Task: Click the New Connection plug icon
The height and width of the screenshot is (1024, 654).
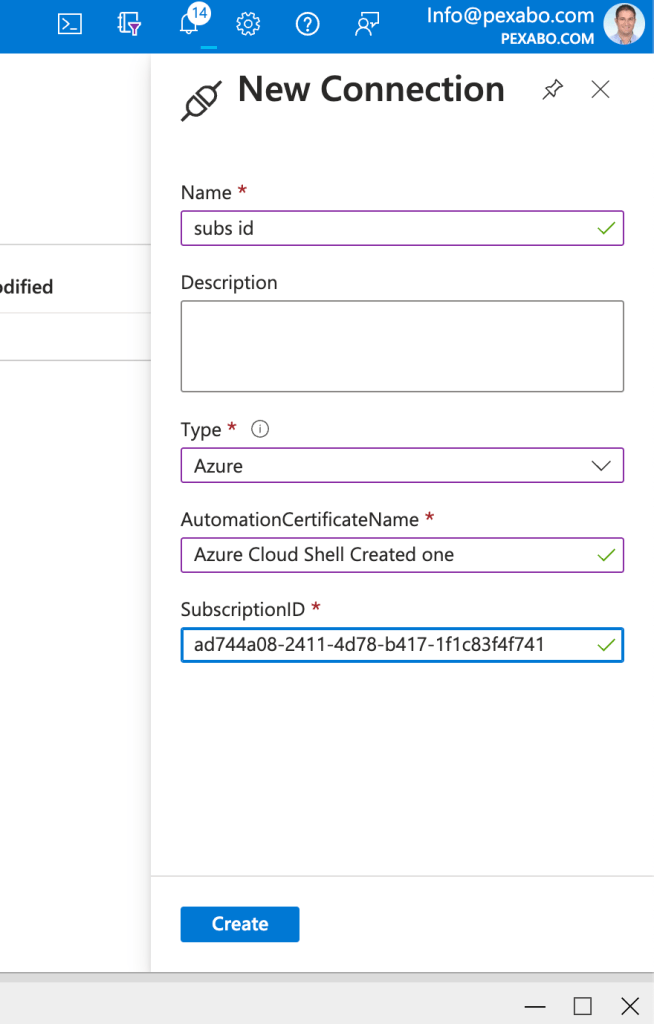Action: coord(201,101)
